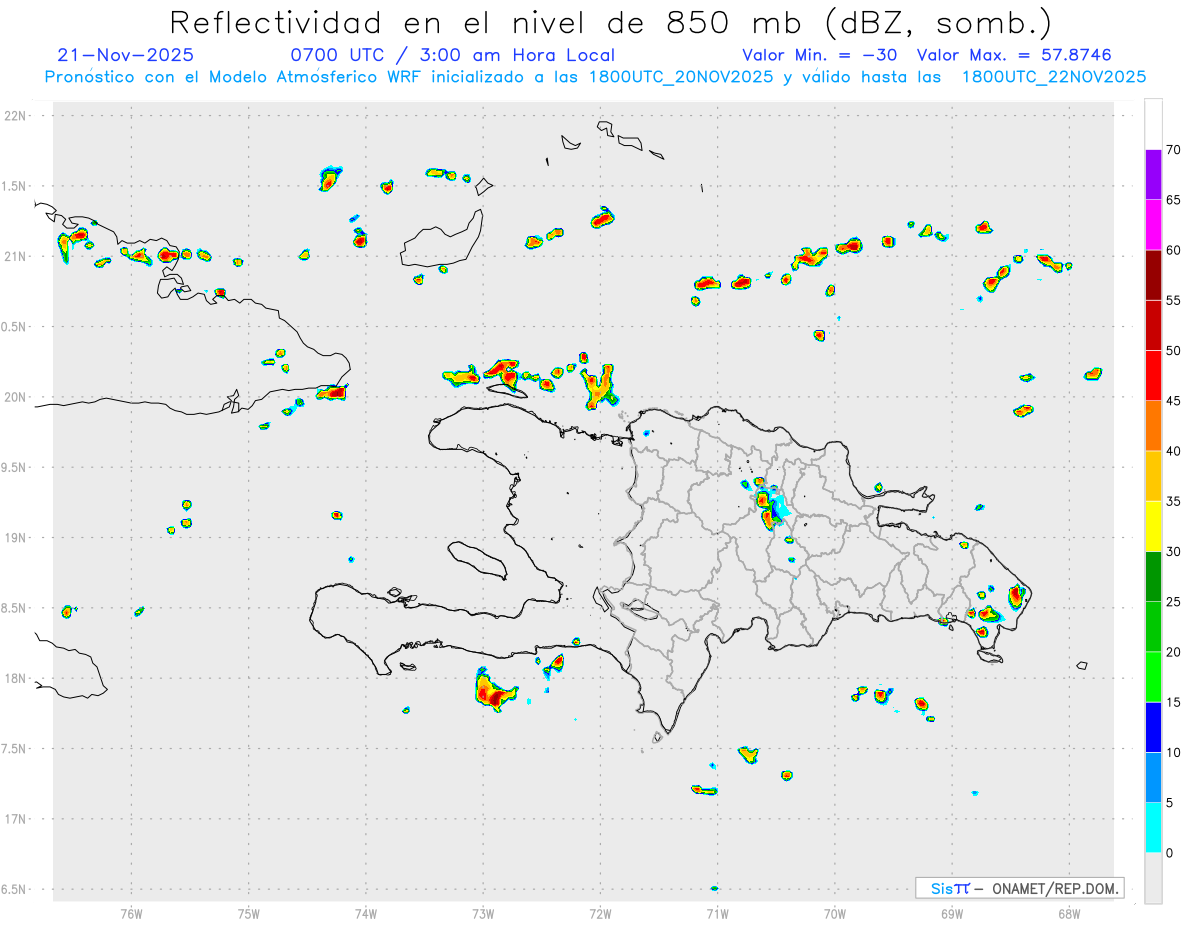Select the '73W' longitude axis label

483,913
